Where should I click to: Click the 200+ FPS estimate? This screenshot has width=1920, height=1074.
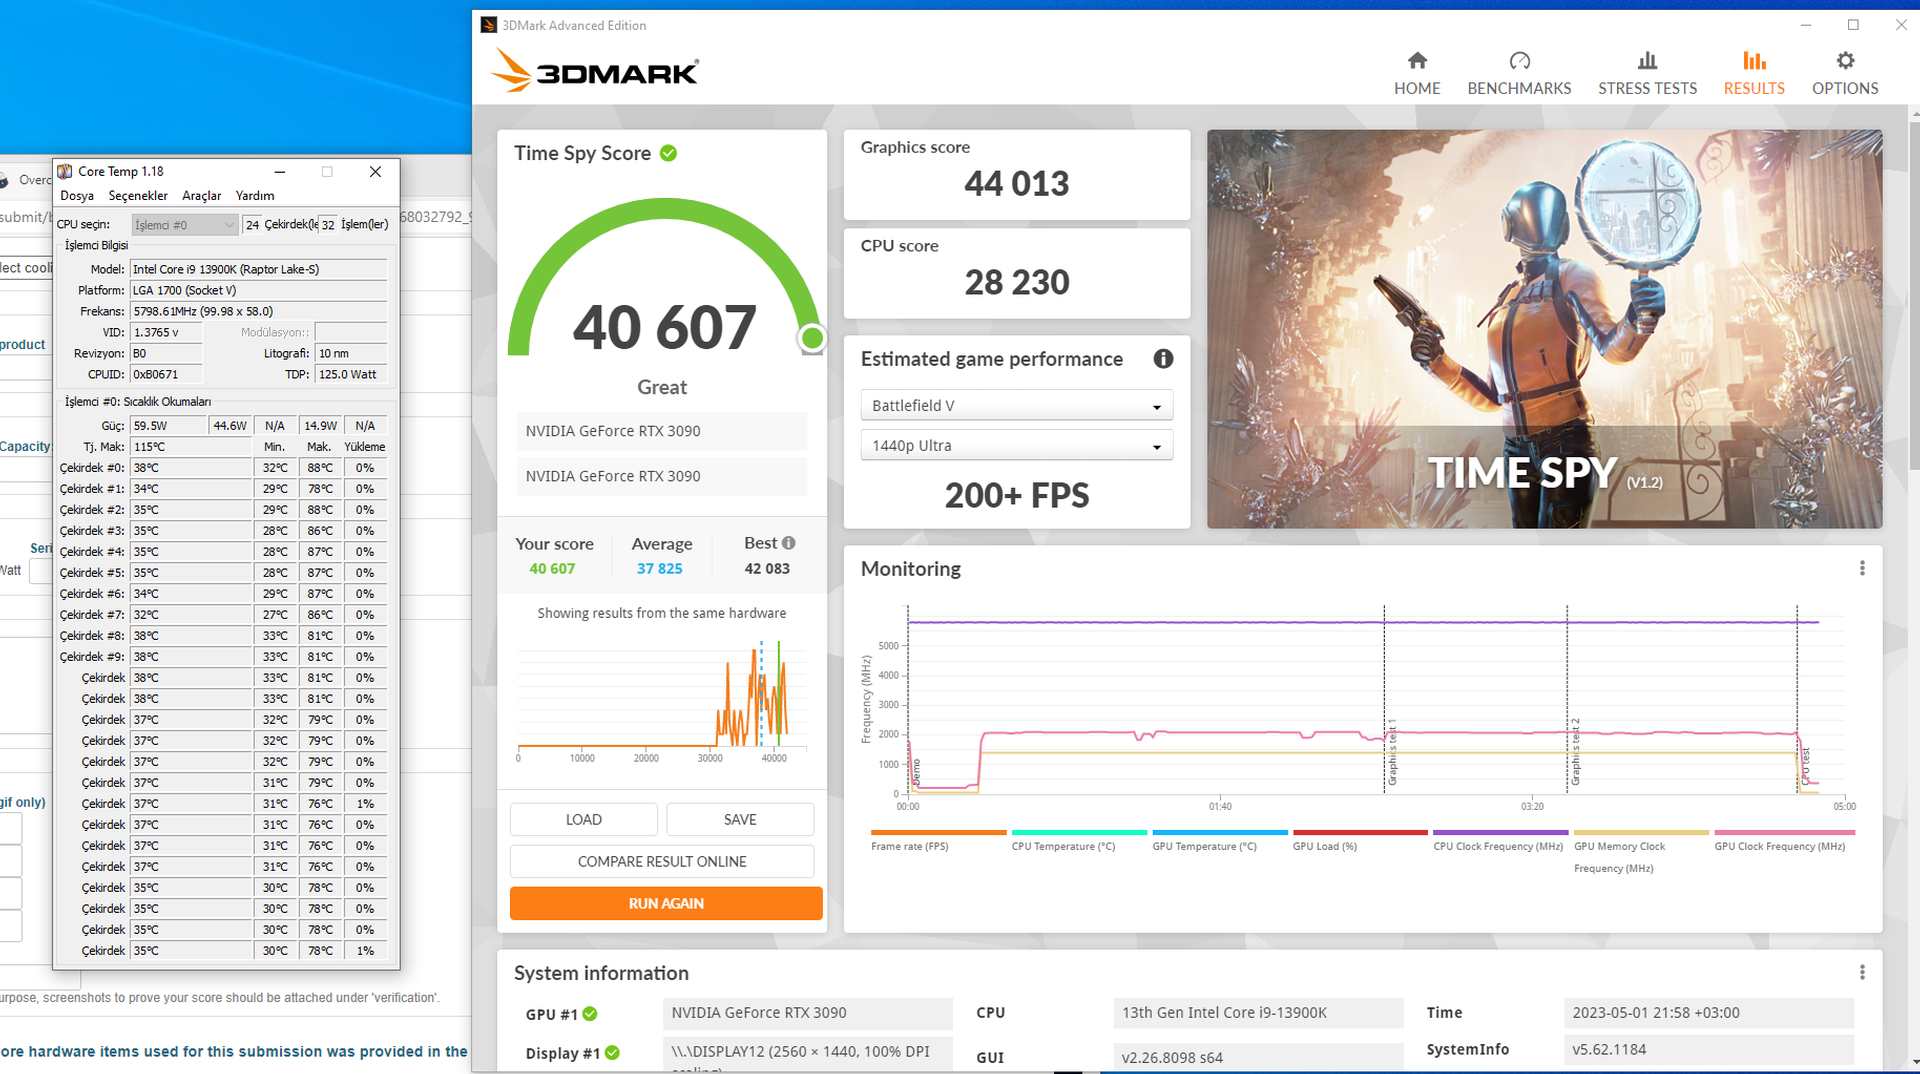pyautogui.click(x=1016, y=496)
